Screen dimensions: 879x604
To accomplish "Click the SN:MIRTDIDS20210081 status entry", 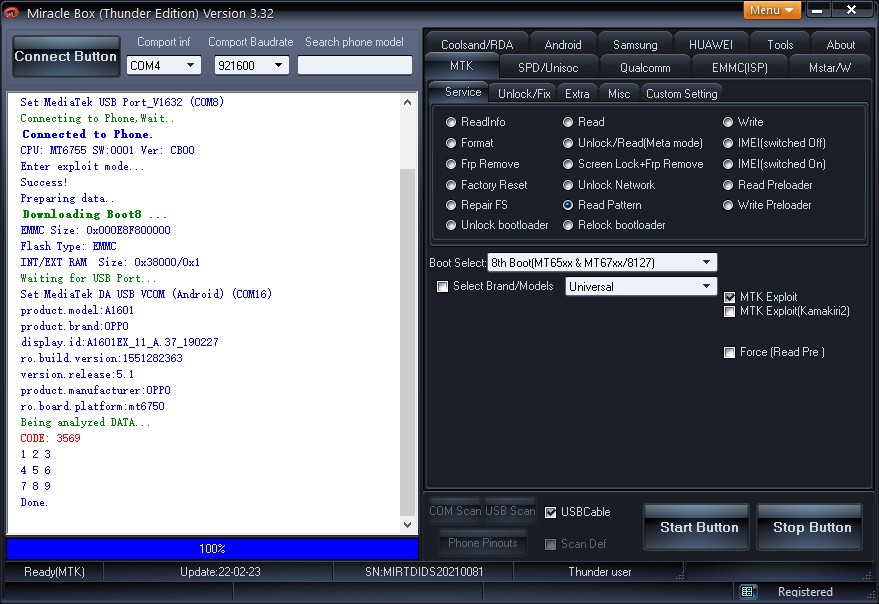I will point(424,571).
